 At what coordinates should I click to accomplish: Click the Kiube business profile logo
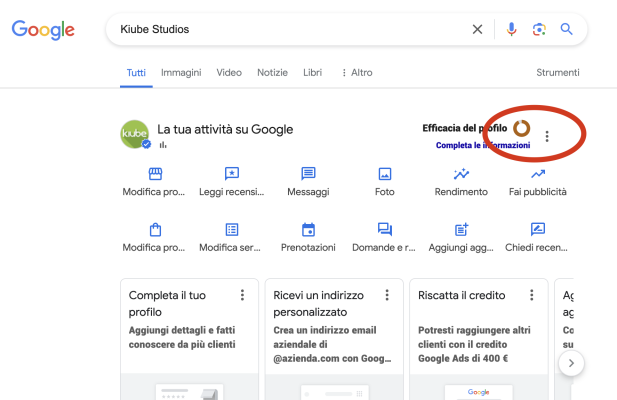tap(135, 135)
